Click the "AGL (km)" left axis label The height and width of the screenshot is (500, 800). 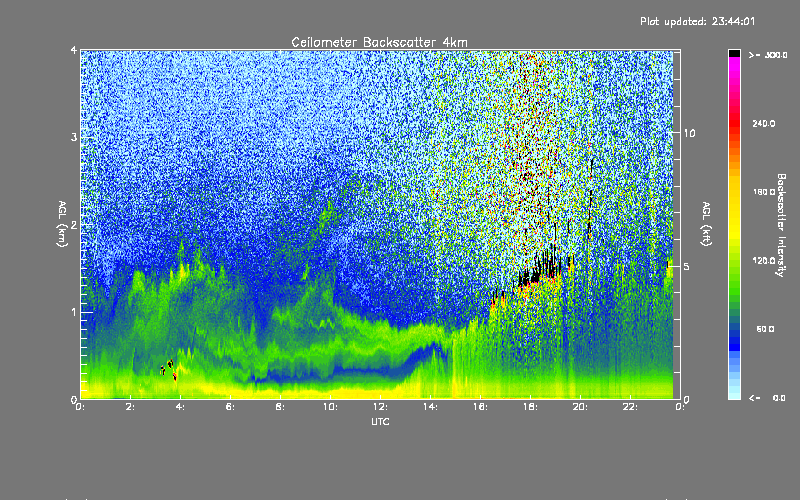pos(62,224)
